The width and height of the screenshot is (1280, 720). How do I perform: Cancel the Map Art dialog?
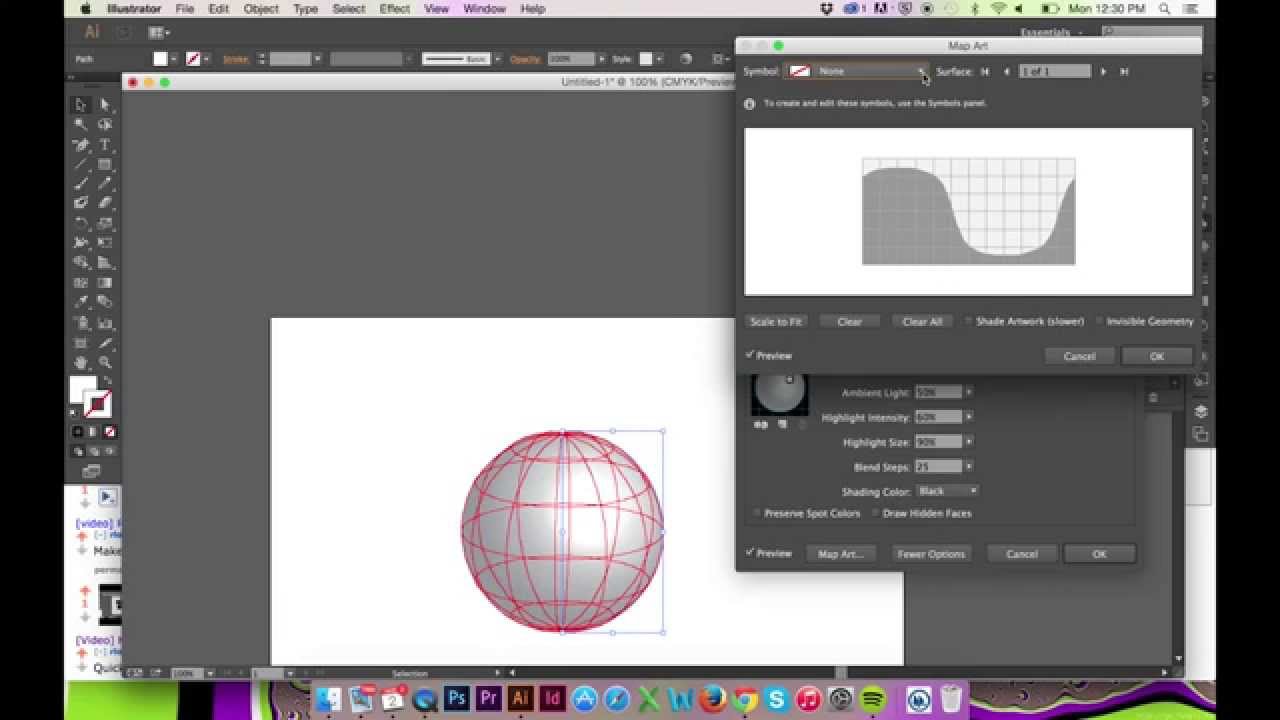pyautogui.click(x=1079, y=356)
